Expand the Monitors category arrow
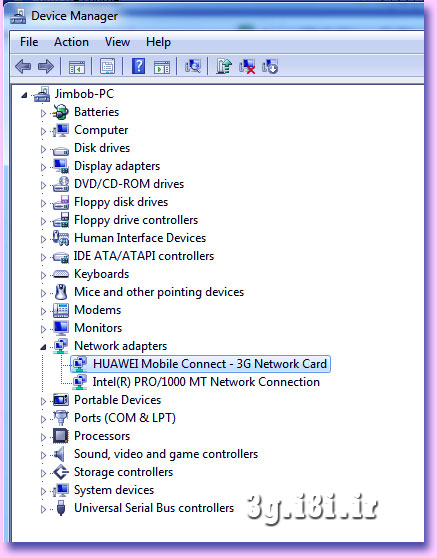The width and height of the screenshot is (437, 558). coord(43,329)
